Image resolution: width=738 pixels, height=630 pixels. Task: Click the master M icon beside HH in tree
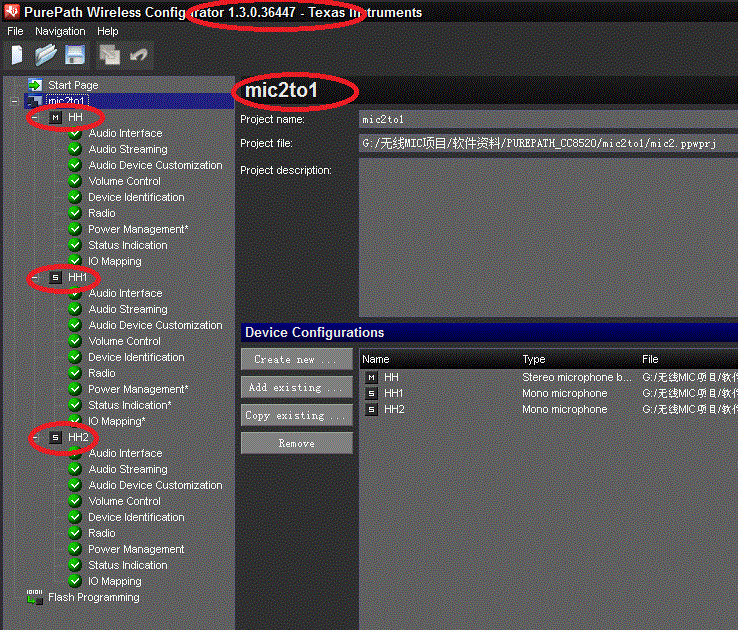[56, 117]
